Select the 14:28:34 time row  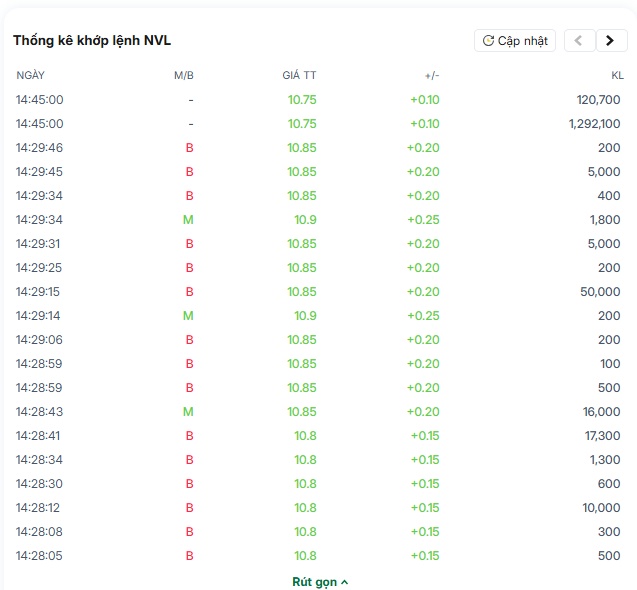tap(318, 459)
